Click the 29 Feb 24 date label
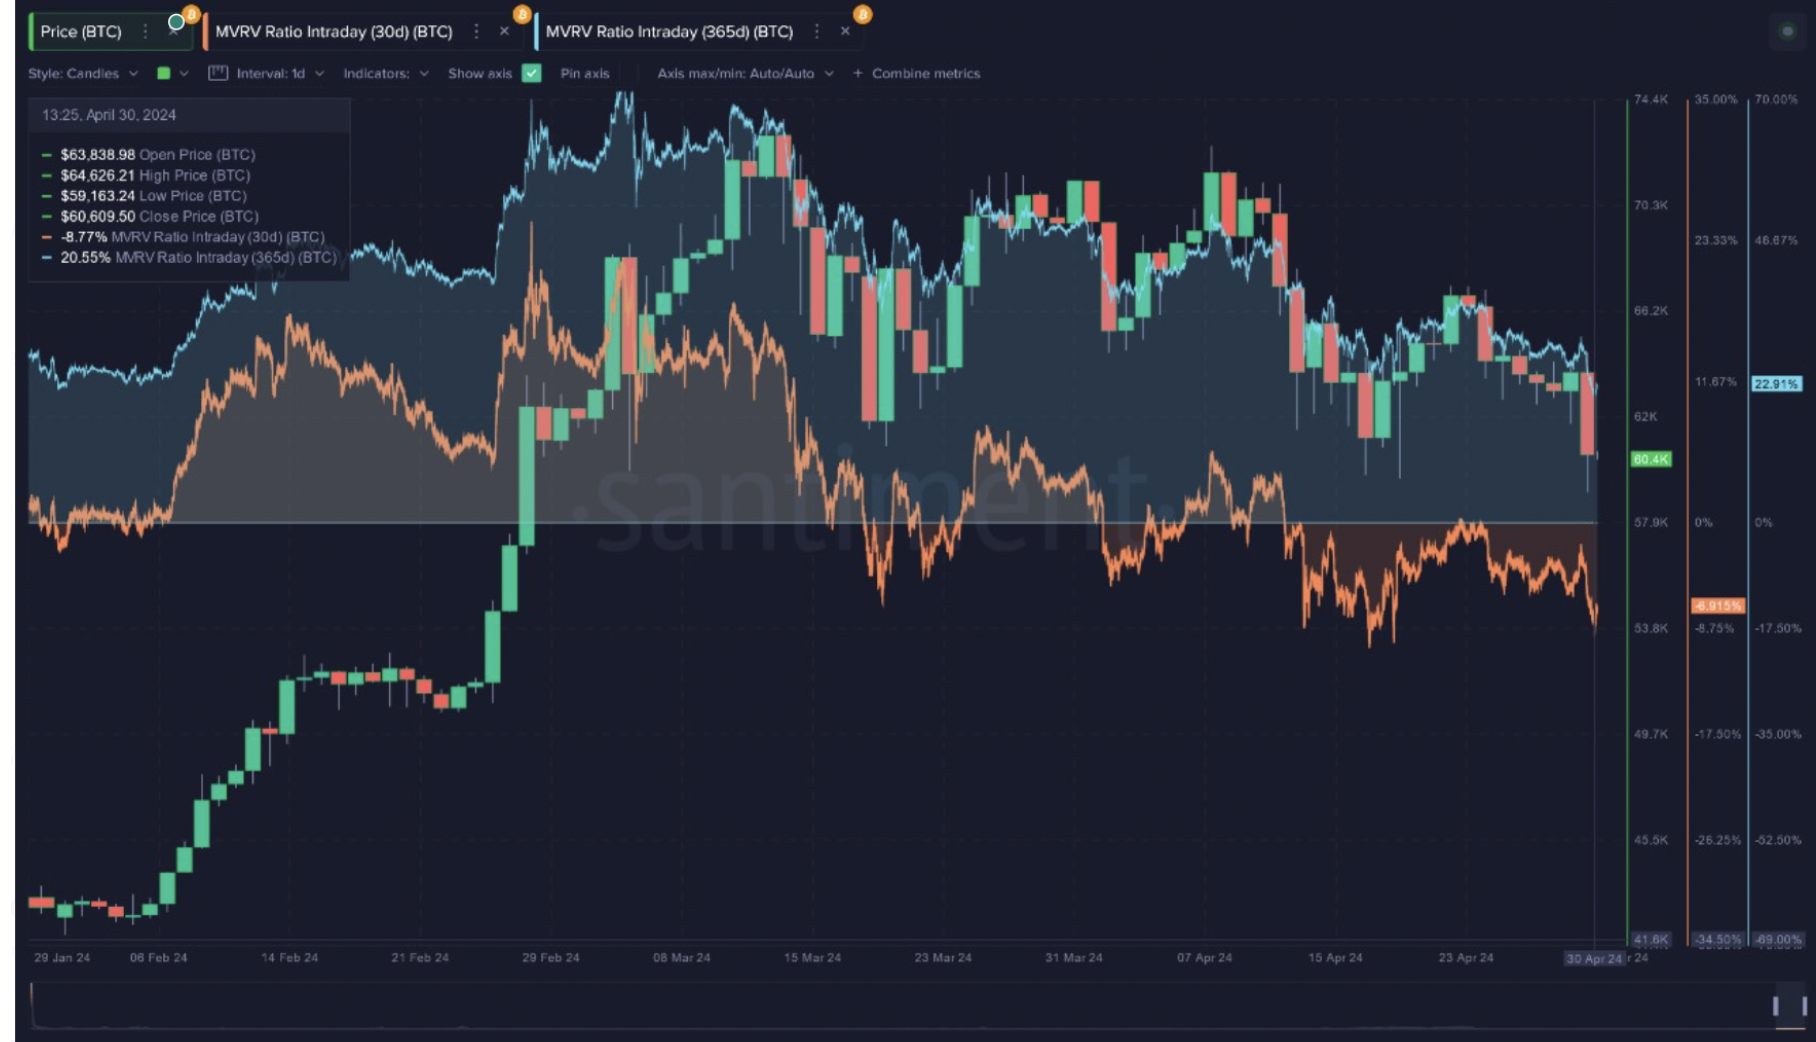The width and height of the screenshot is (1816, 1042). [551, 958]
